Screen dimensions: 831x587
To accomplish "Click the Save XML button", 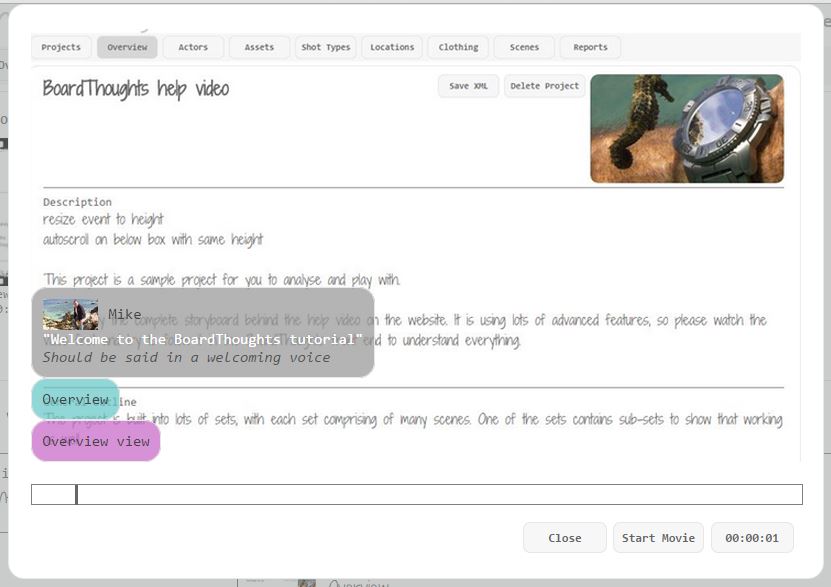I will tap(468, 86).
